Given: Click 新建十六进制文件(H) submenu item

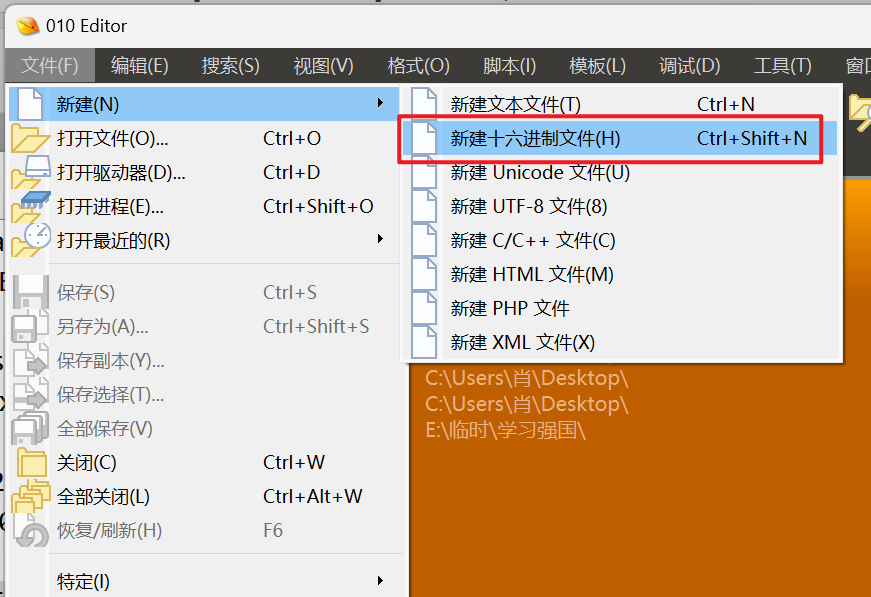Looking at the screenshot, I should tap(621, 138).
